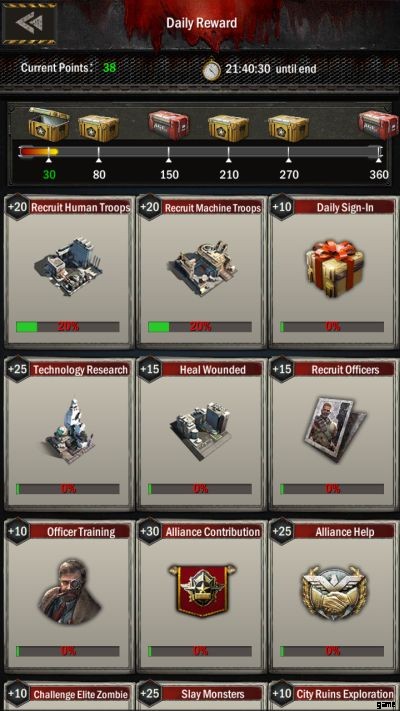Open the 30-point reward crate
This screenshot has width=400, height=711.
[49, 124]
